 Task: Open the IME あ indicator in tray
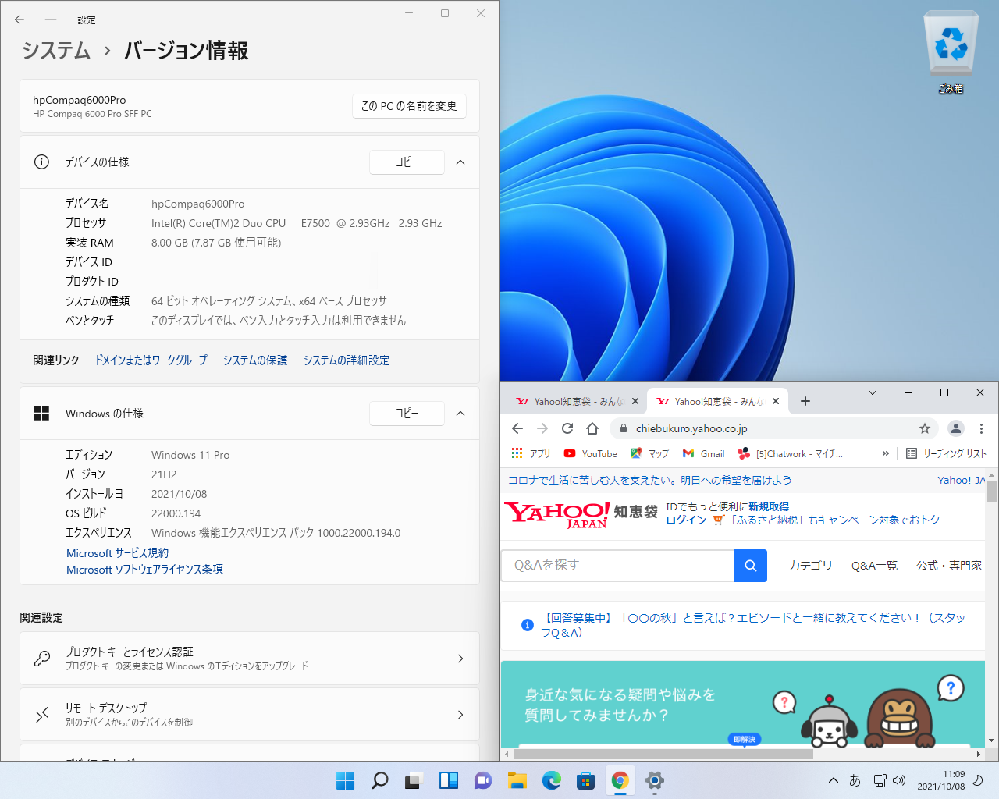pyautogui.click(x=855, y=781)
